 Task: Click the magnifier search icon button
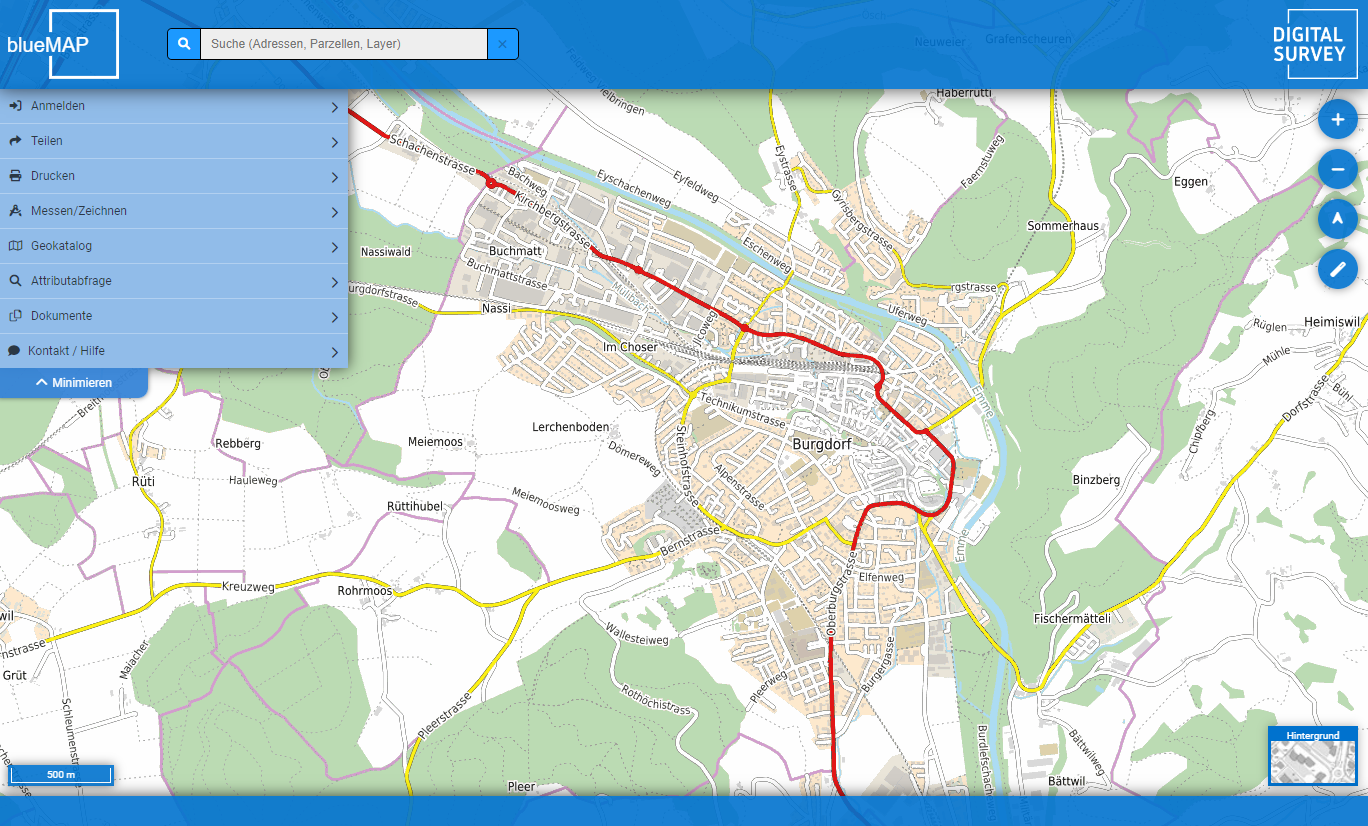pyautogui.click(x=184, y=44)
